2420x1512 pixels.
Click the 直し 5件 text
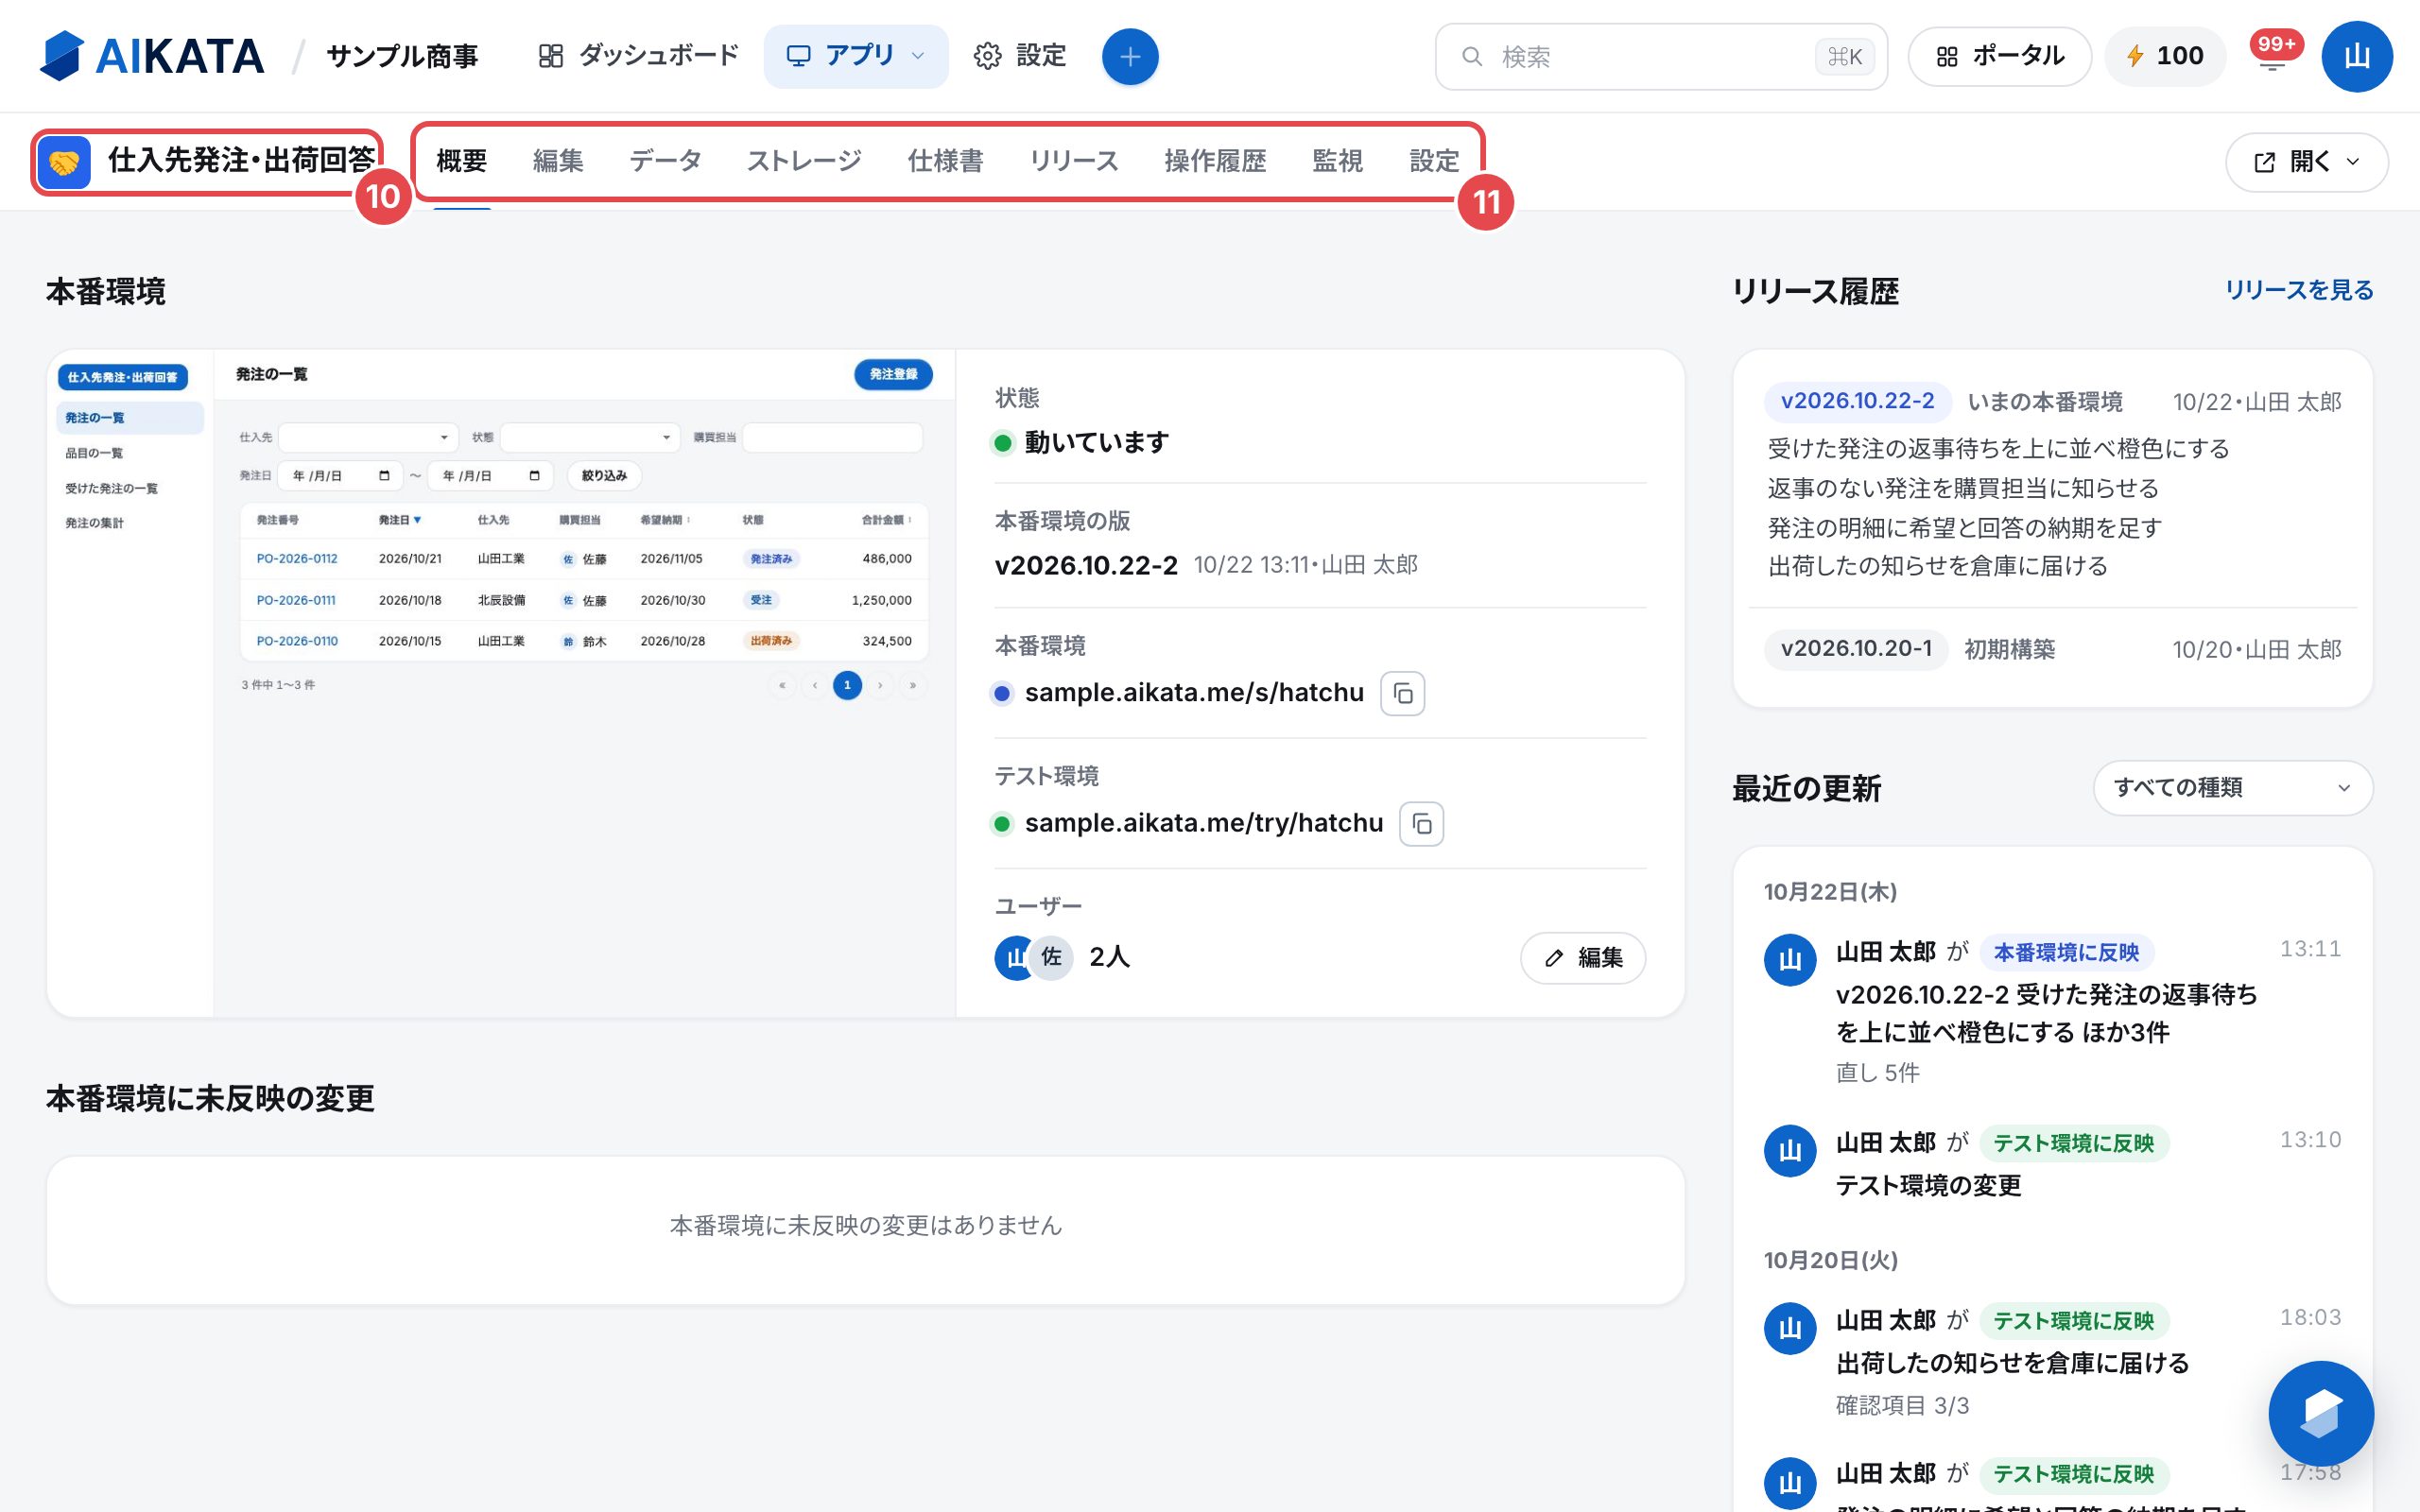[1877, 1073]
